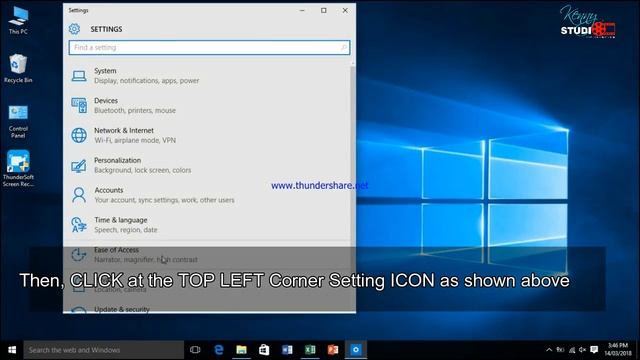Select the Devices category label

106,100
